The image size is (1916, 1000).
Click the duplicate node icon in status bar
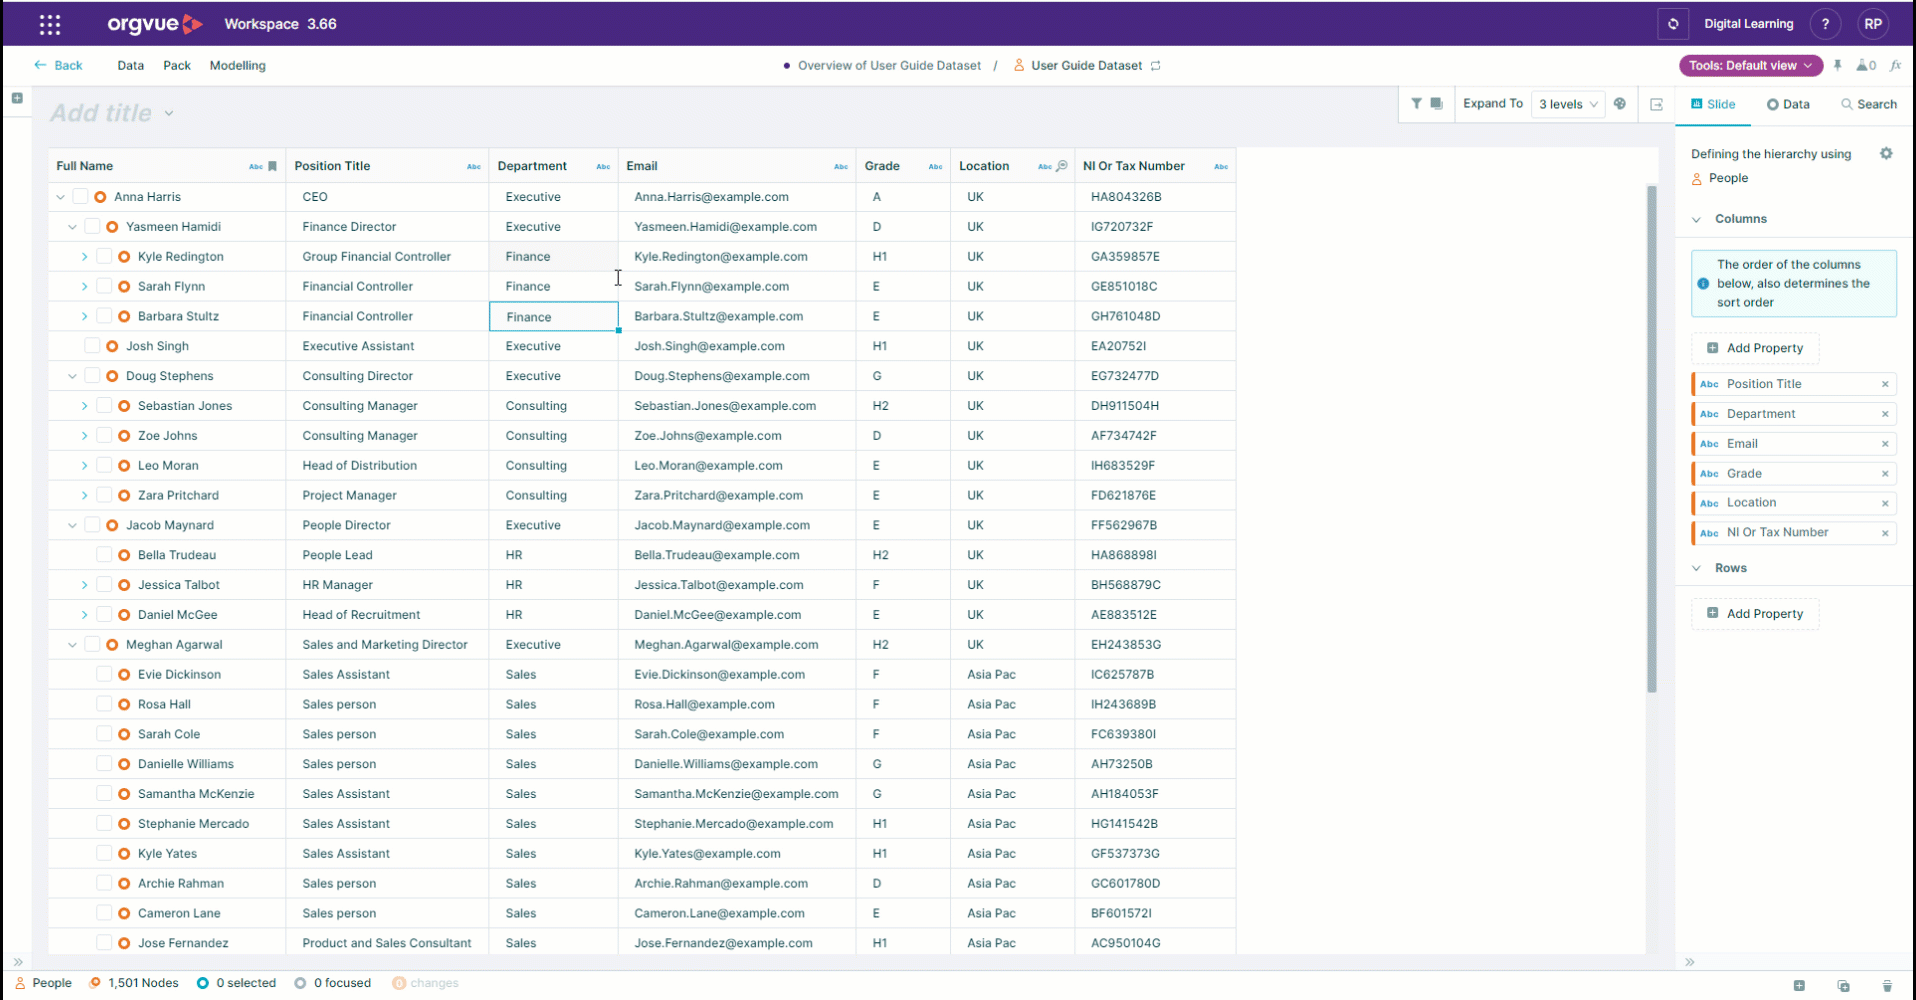(1843, 985)
